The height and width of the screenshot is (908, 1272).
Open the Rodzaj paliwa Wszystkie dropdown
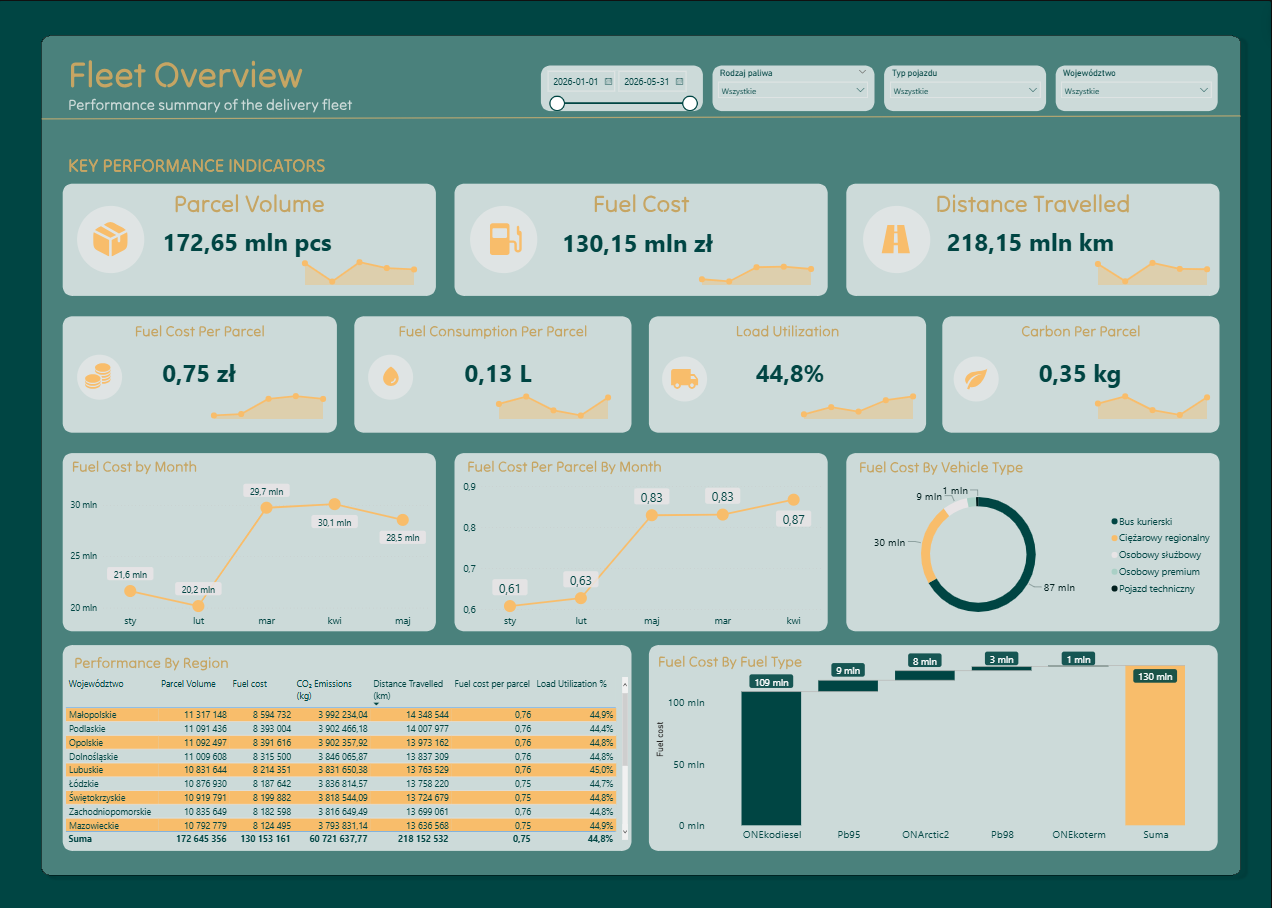tap(792, 91)
